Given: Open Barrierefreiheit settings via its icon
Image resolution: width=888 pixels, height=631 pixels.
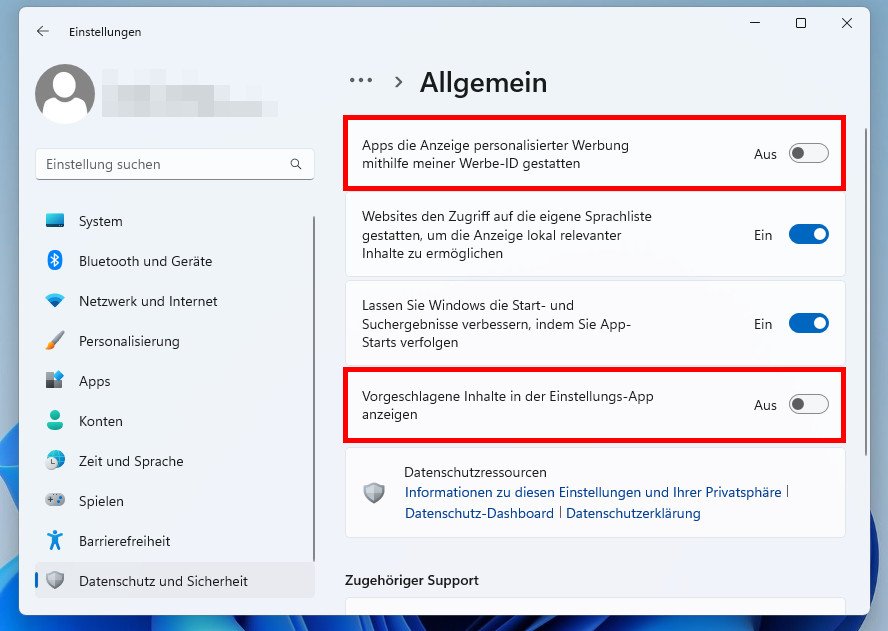Looking at the screenshot, I should coord(54,541).
